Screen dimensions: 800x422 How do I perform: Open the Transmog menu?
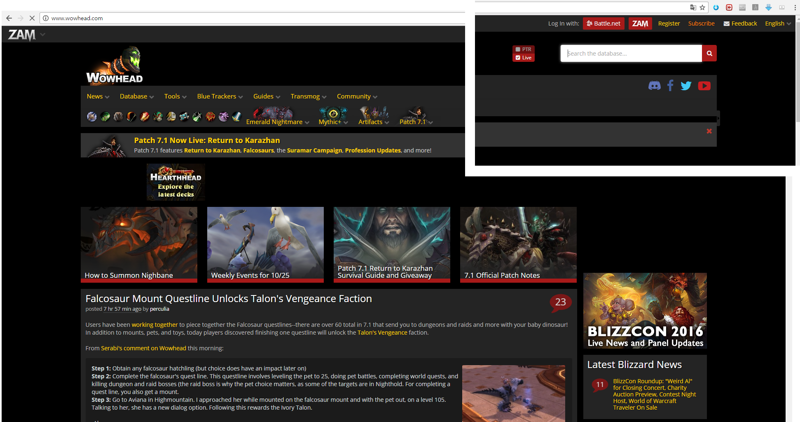click(308, 96)
